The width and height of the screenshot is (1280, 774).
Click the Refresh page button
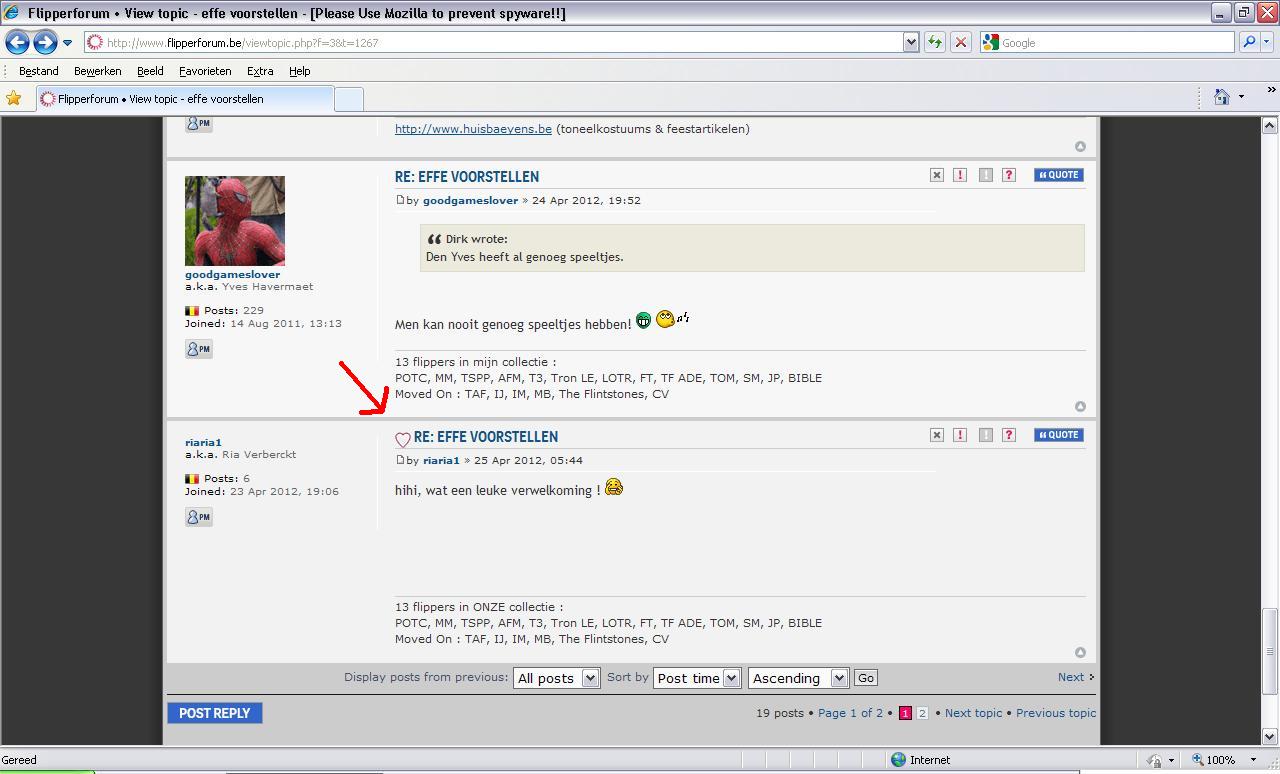(934, 42)
